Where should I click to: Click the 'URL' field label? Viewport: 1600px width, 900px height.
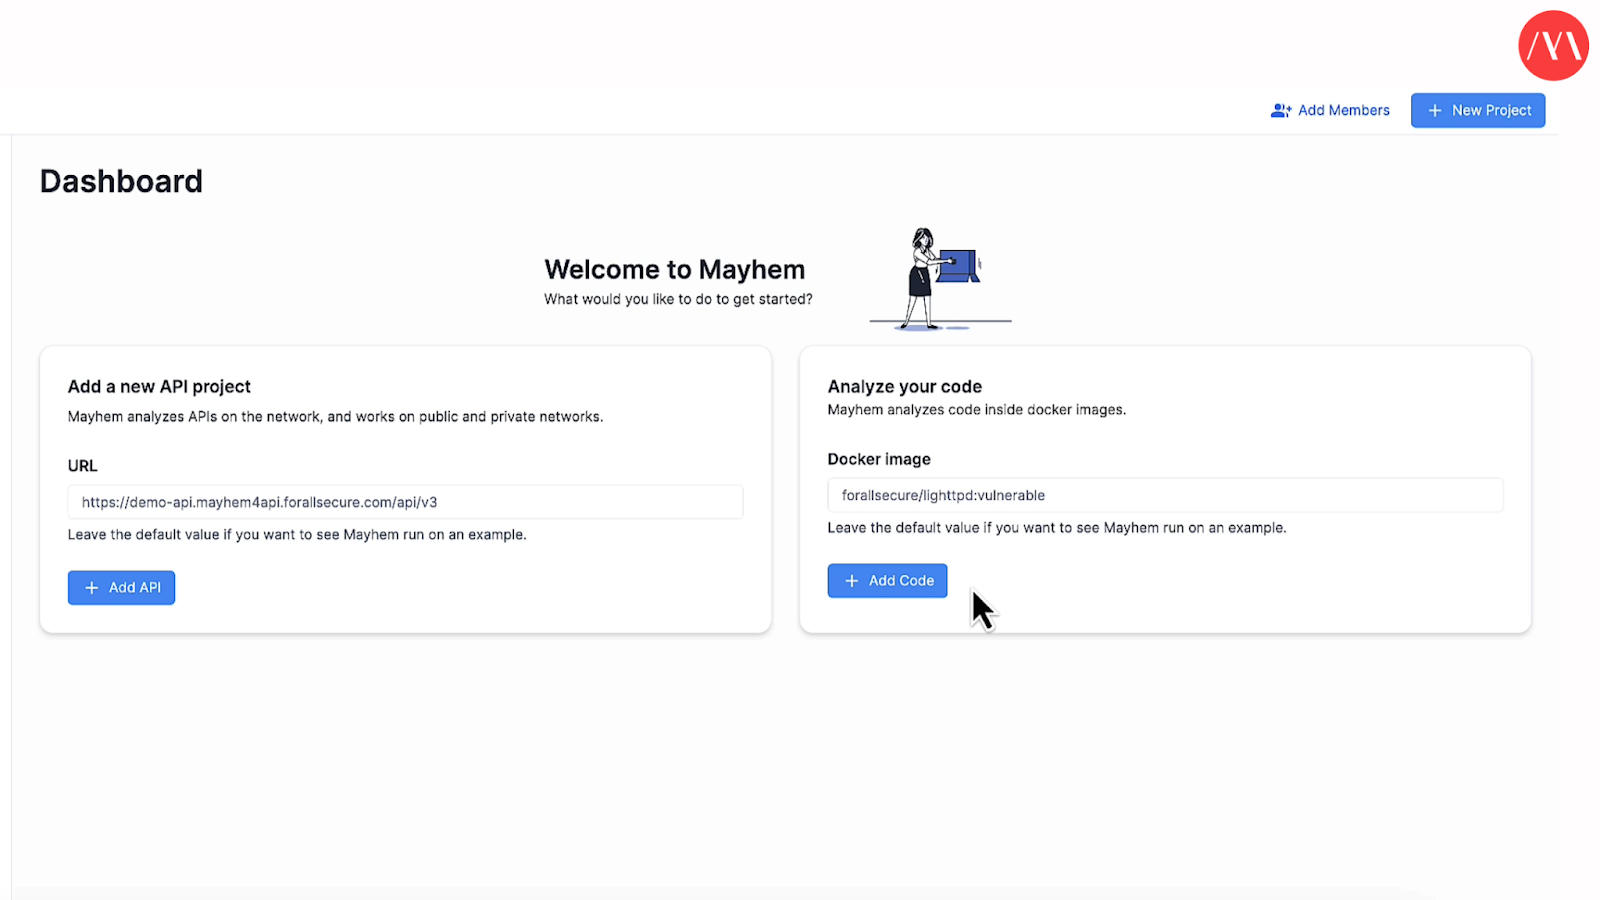[x=83, y=466]
